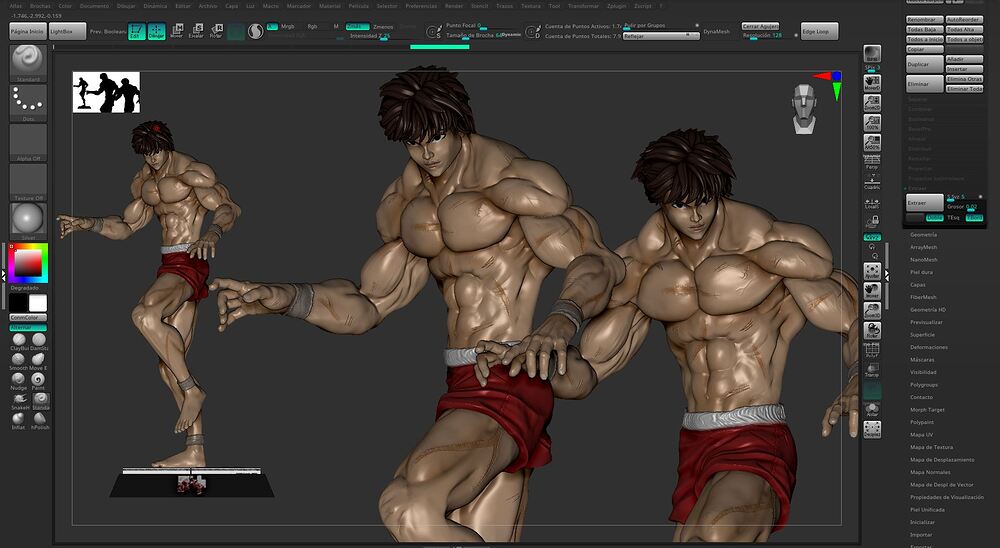Switch to Zmenos subtract mode

[x=383, y=27]
